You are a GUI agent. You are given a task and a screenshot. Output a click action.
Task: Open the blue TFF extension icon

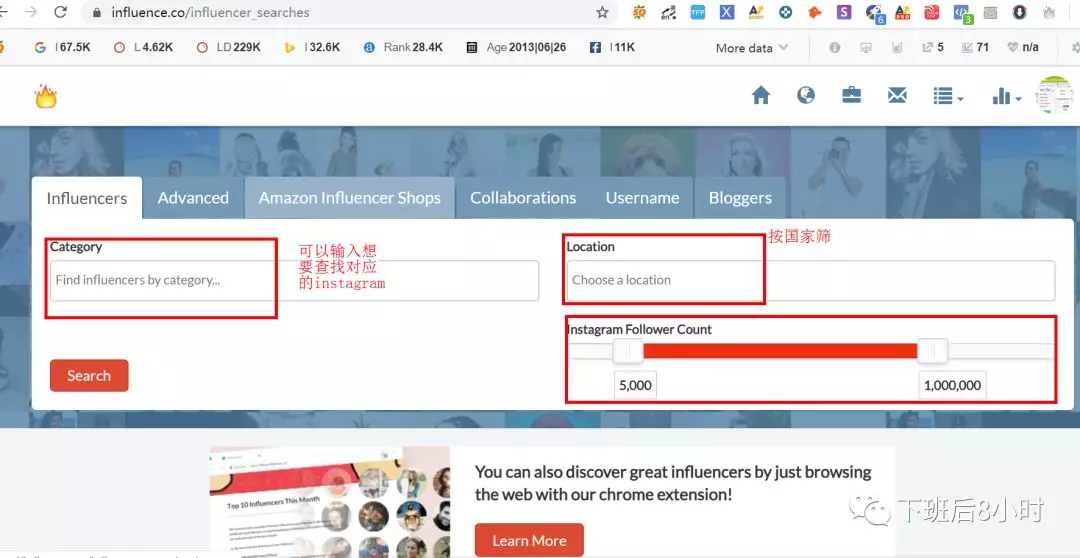[698, 12]
